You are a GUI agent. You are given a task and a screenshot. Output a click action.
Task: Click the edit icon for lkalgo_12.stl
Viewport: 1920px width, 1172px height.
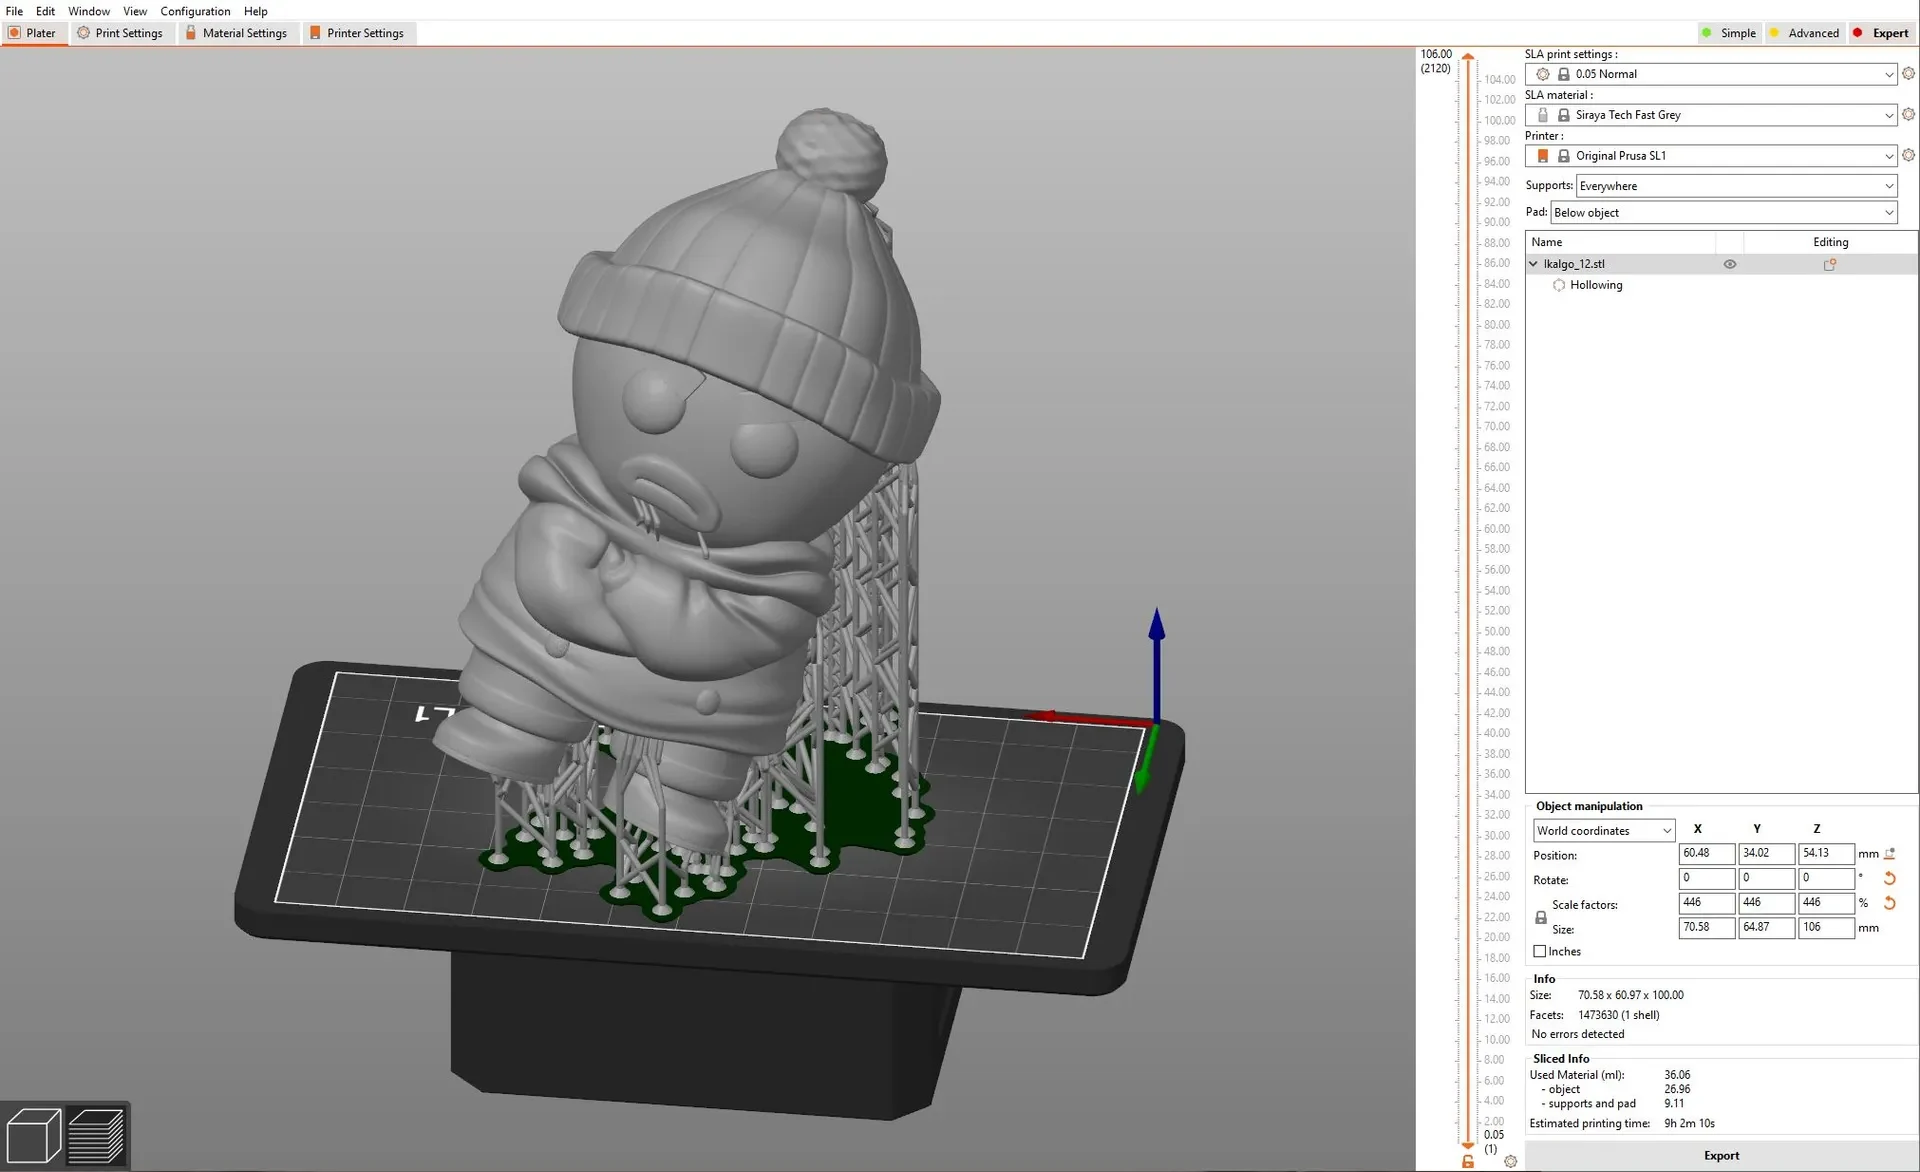1830,264
